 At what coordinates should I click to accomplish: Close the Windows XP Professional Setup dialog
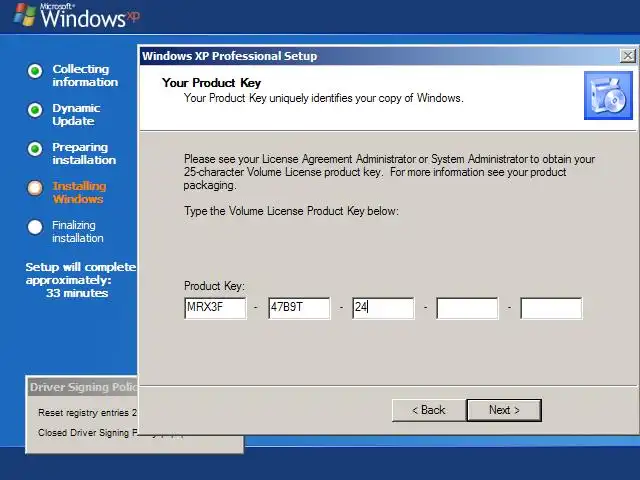click(627, 56)
